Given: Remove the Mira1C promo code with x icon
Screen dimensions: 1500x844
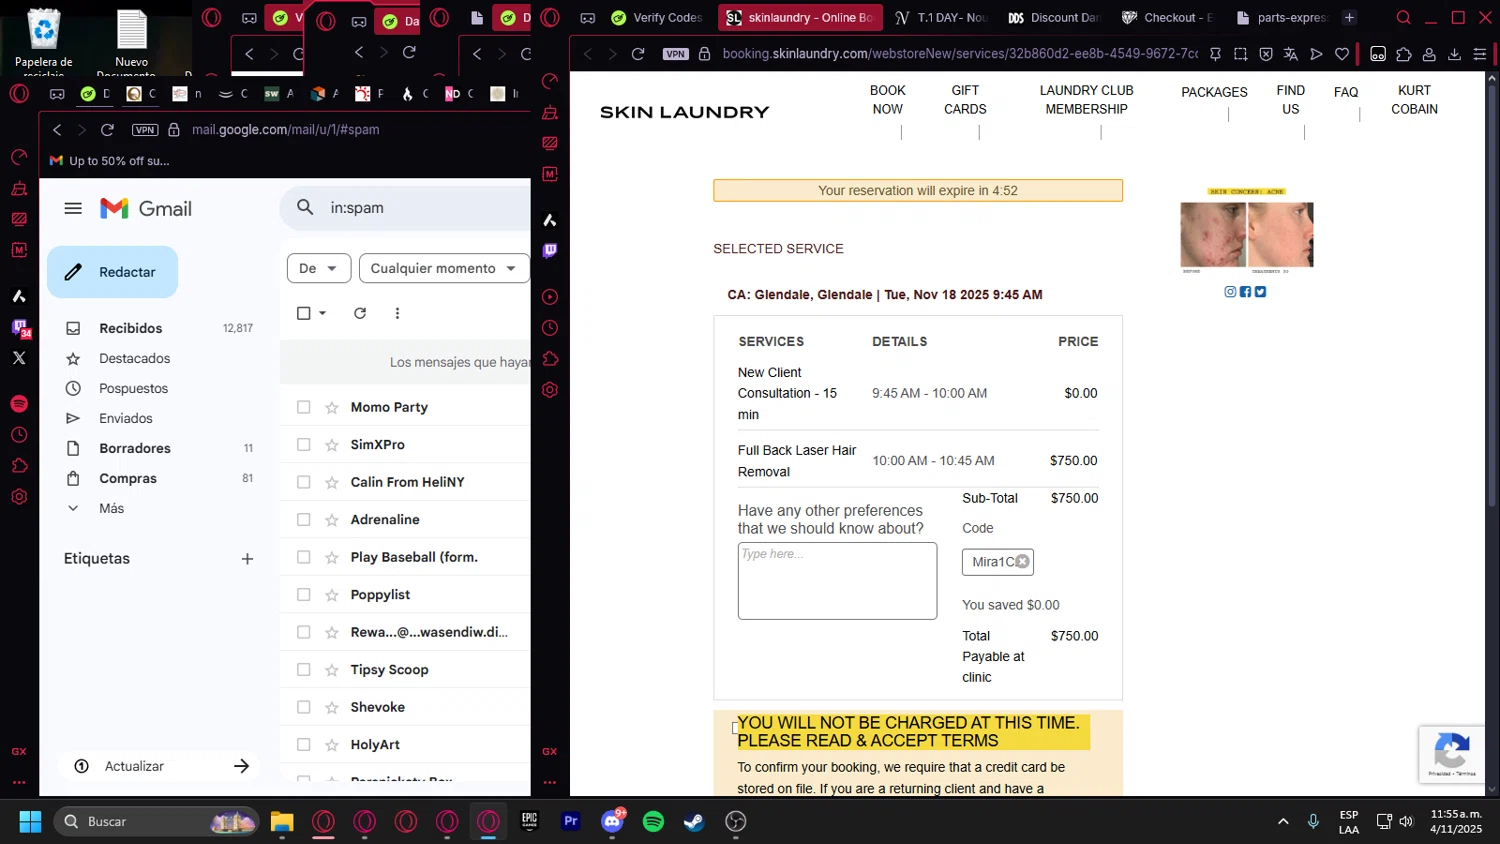Looking at the screenshot, I should point(1023,562).
